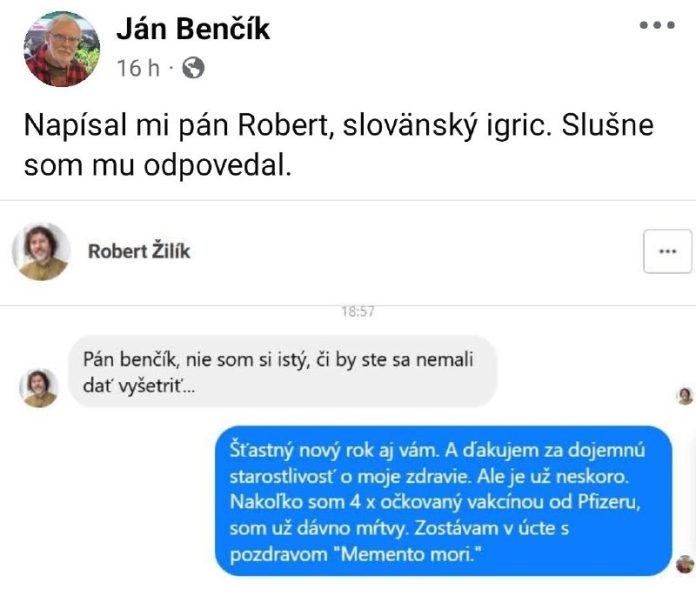This screenshot has height=589, width=696.
Task: Open the three-dot post options menu
Action: click(657, 25)
